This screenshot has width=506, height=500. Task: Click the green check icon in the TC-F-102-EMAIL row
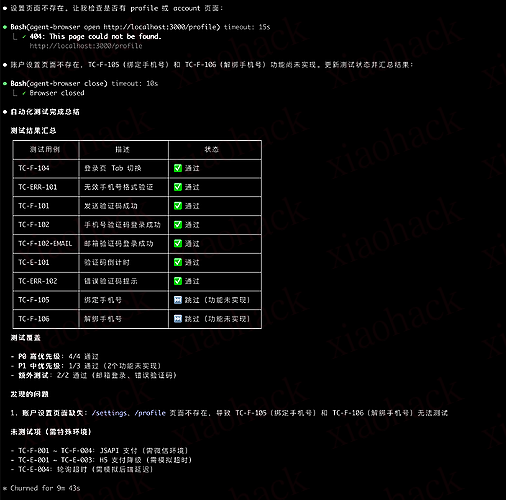[178, 243]
